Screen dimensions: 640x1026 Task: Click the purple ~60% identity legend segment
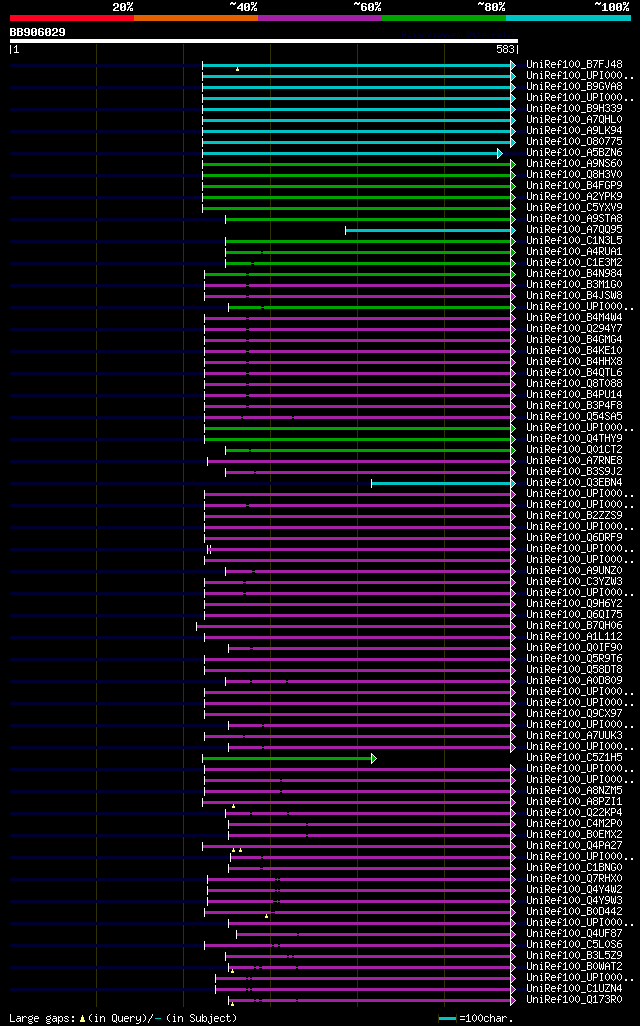coord(320,18)
